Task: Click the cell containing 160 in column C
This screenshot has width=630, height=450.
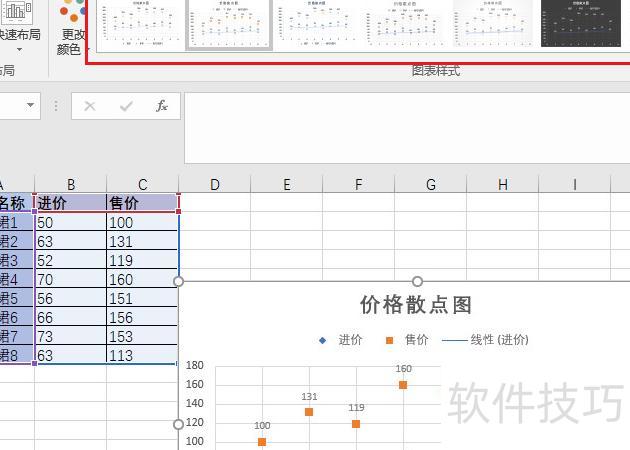Action: [143, 279]
